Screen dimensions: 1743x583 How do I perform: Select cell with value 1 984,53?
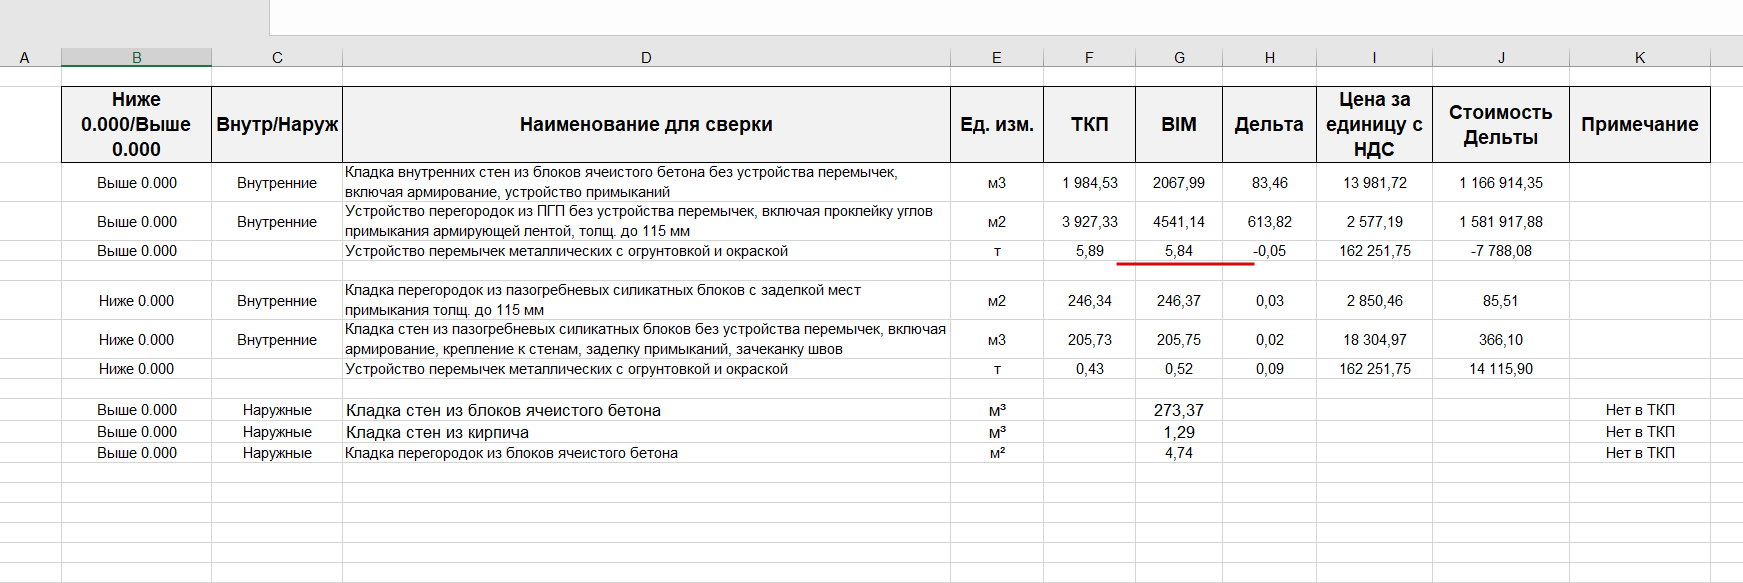click(x=1089, y=183)
